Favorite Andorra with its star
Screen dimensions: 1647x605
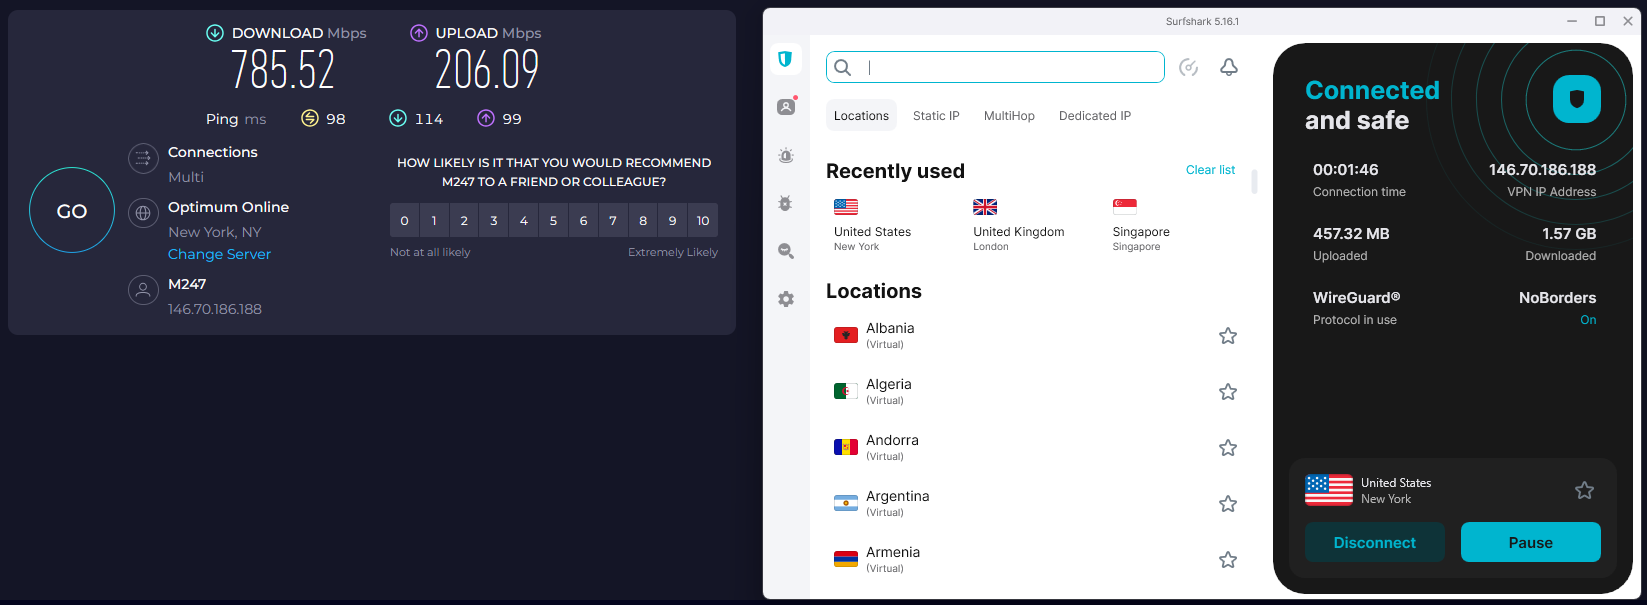pyautogui.click(x=1228, y=448)
